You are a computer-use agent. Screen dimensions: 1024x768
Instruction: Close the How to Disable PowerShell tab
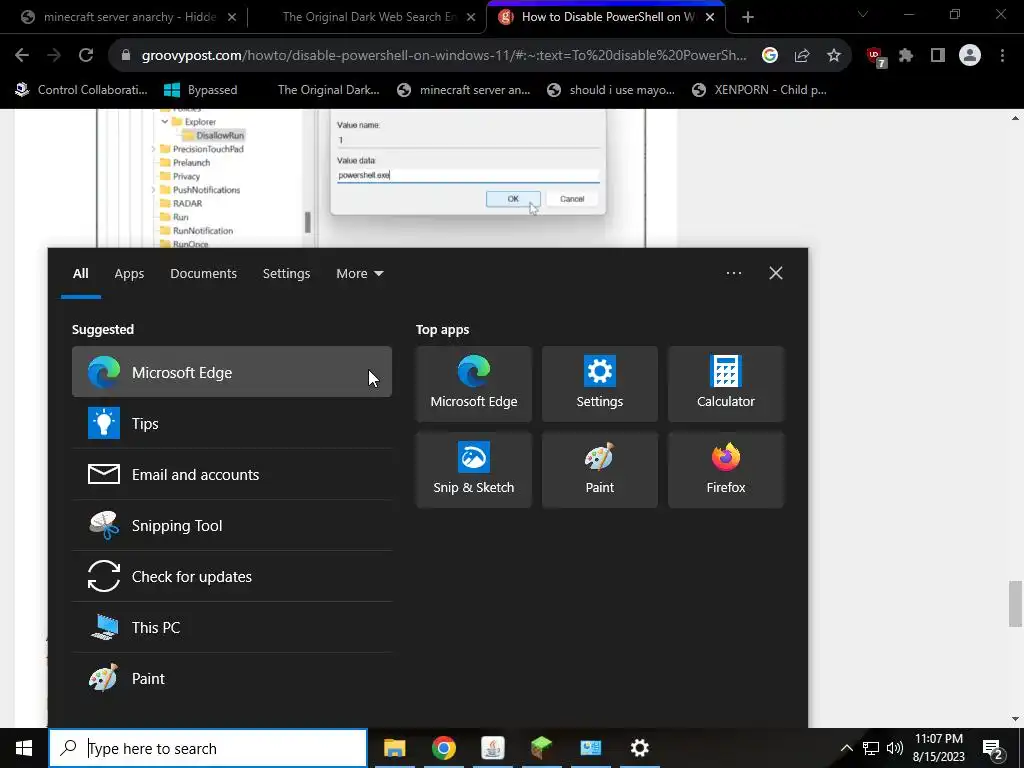pos(710,17)
